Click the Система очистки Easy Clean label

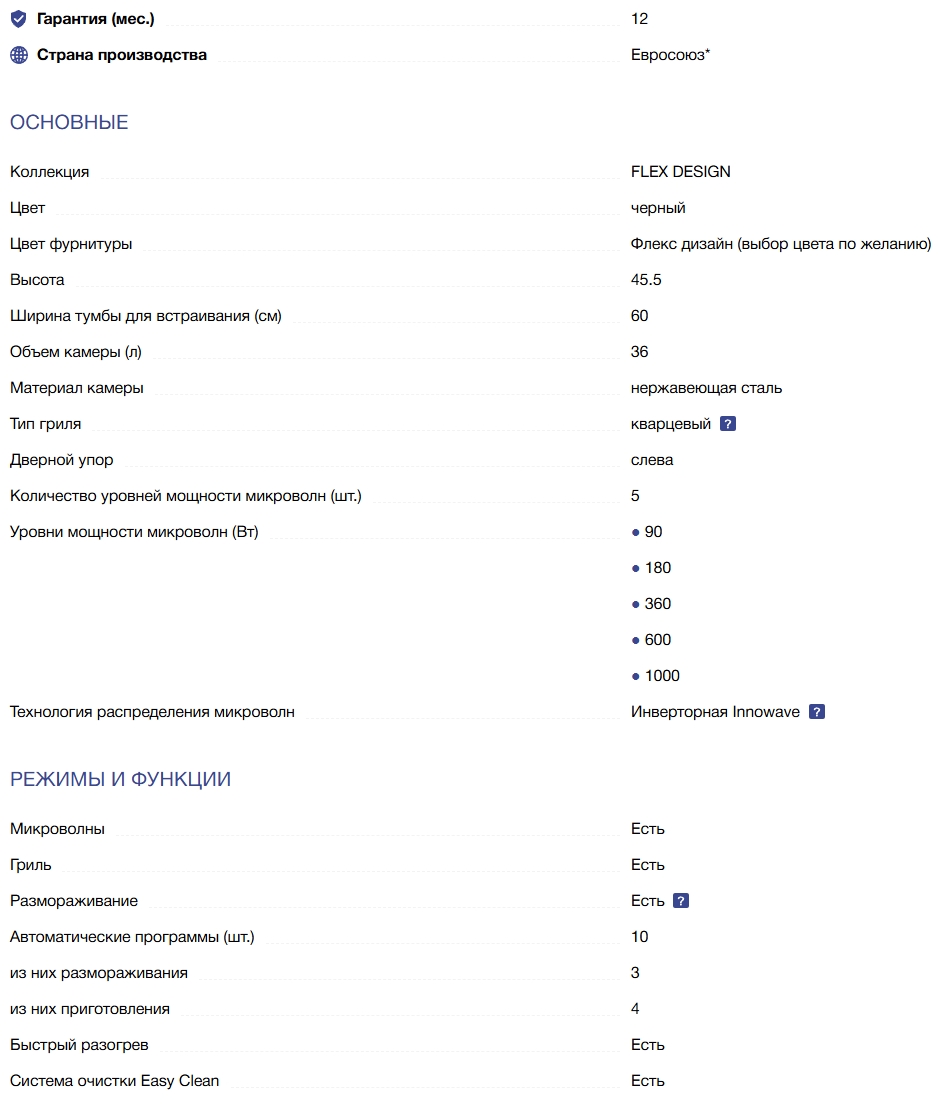coord(114,1081)
